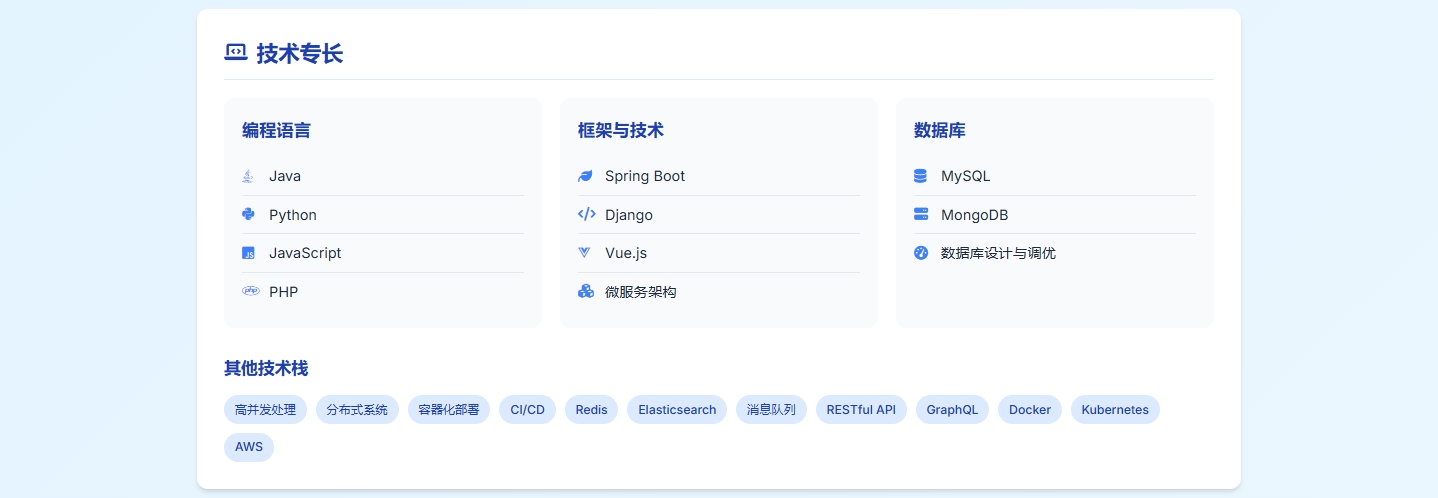Viewport: 1438px width, 498px height.
Task: Click the gauge icon beside 数据库设计与调优
Action: pos(921,253)
